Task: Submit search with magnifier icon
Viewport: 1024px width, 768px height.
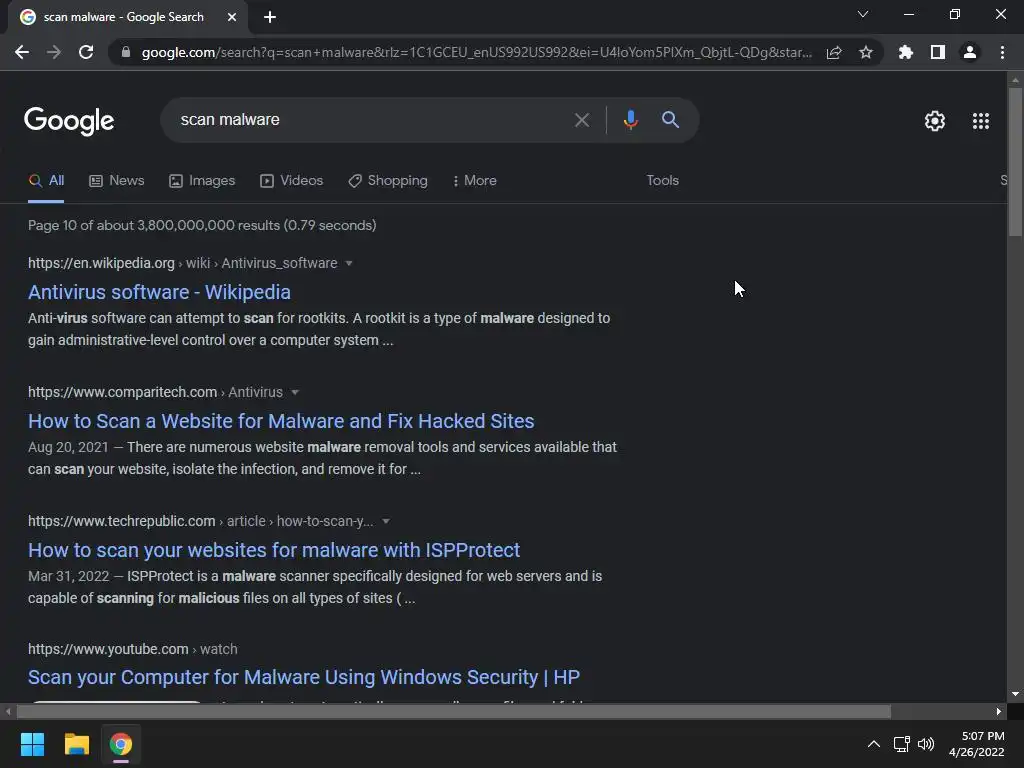Action: coord(670,120)
